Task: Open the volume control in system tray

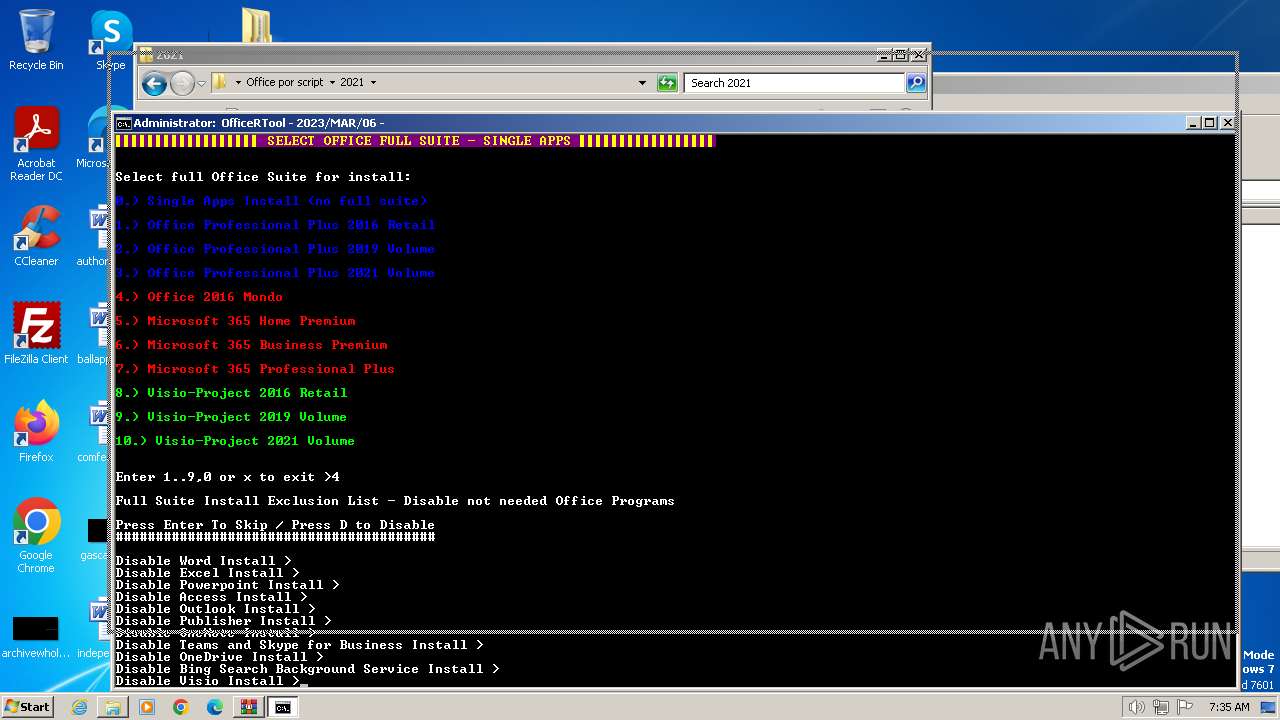Action: click(x=1136, y=707)
